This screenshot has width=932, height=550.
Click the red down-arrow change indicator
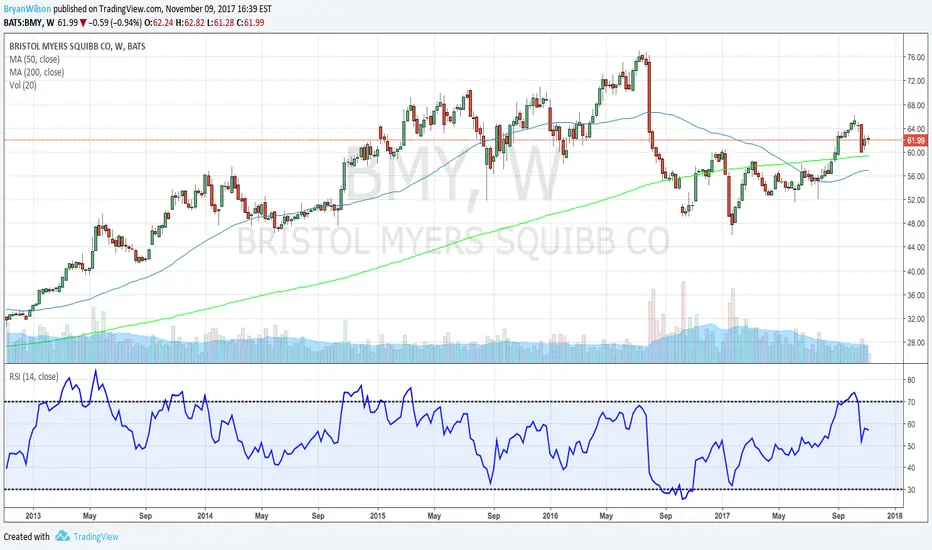84,23
